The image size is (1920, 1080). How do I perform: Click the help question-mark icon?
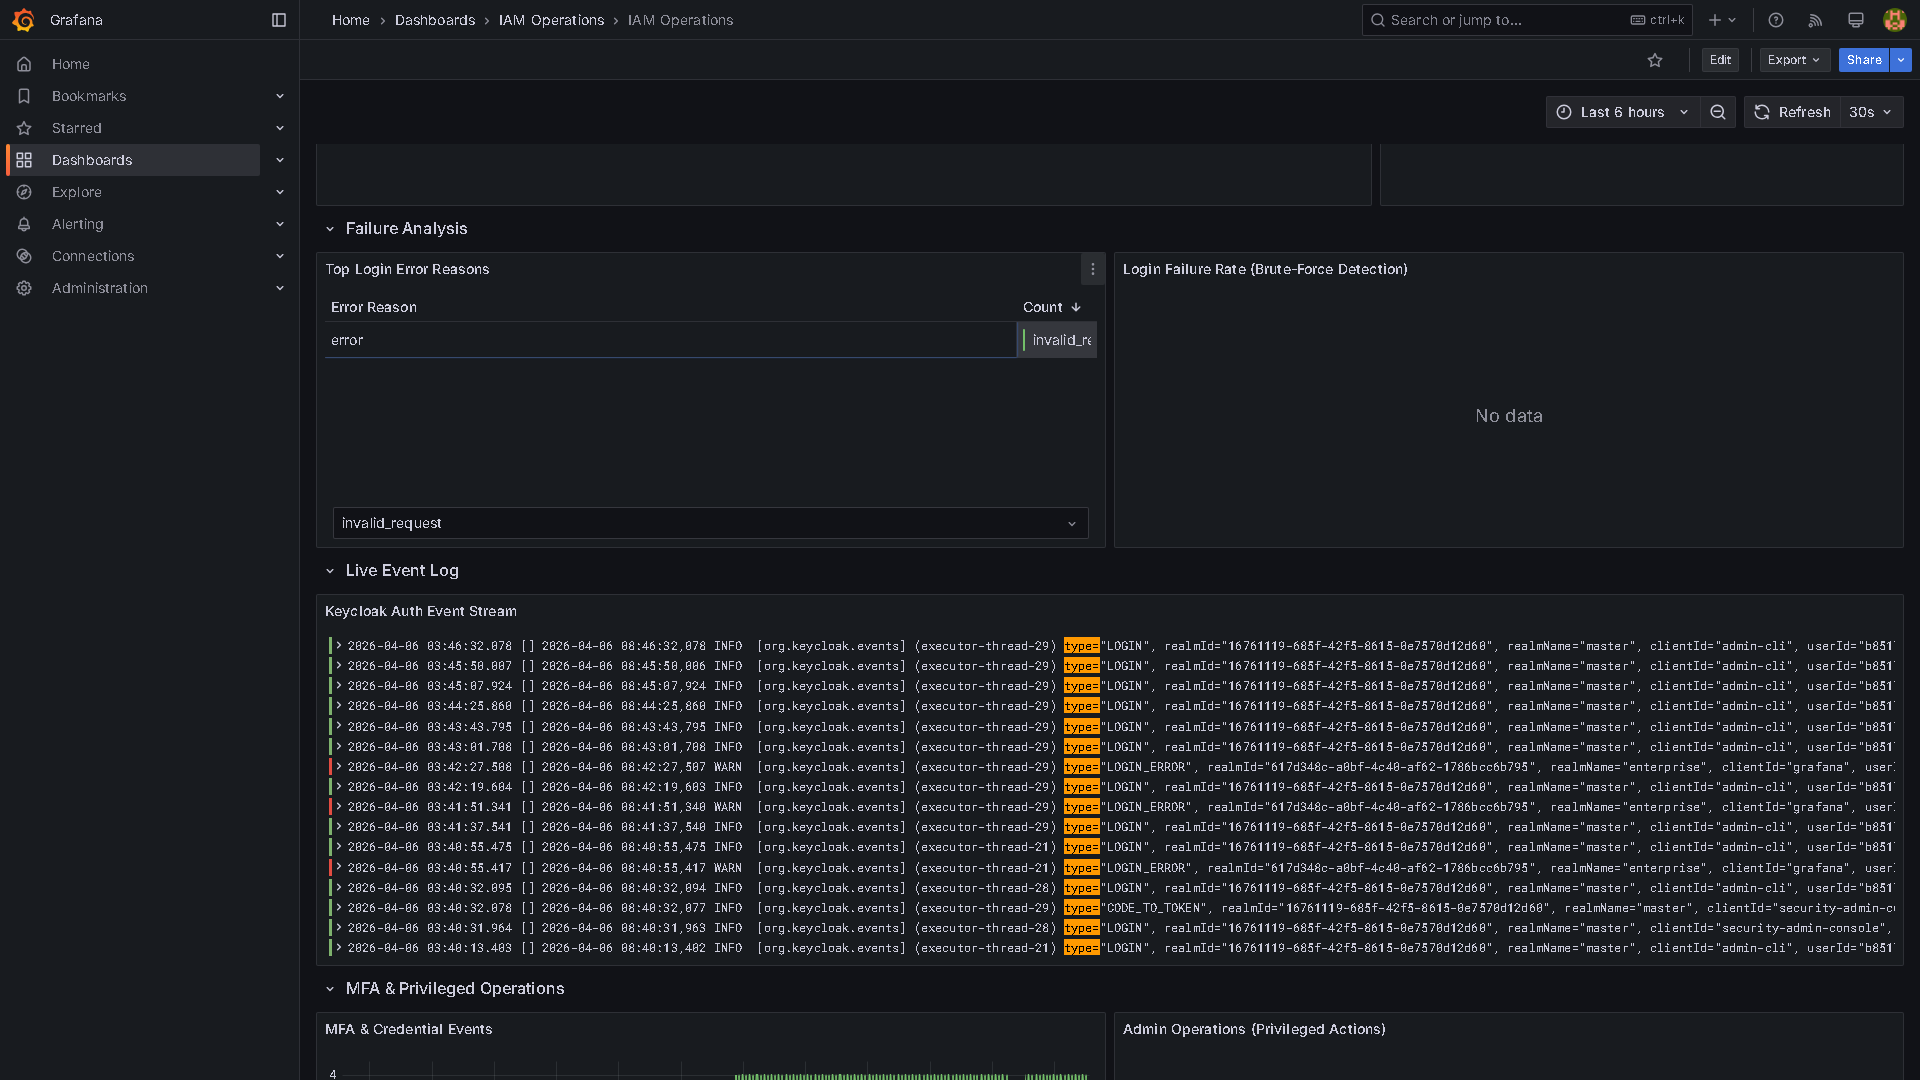1774,20
